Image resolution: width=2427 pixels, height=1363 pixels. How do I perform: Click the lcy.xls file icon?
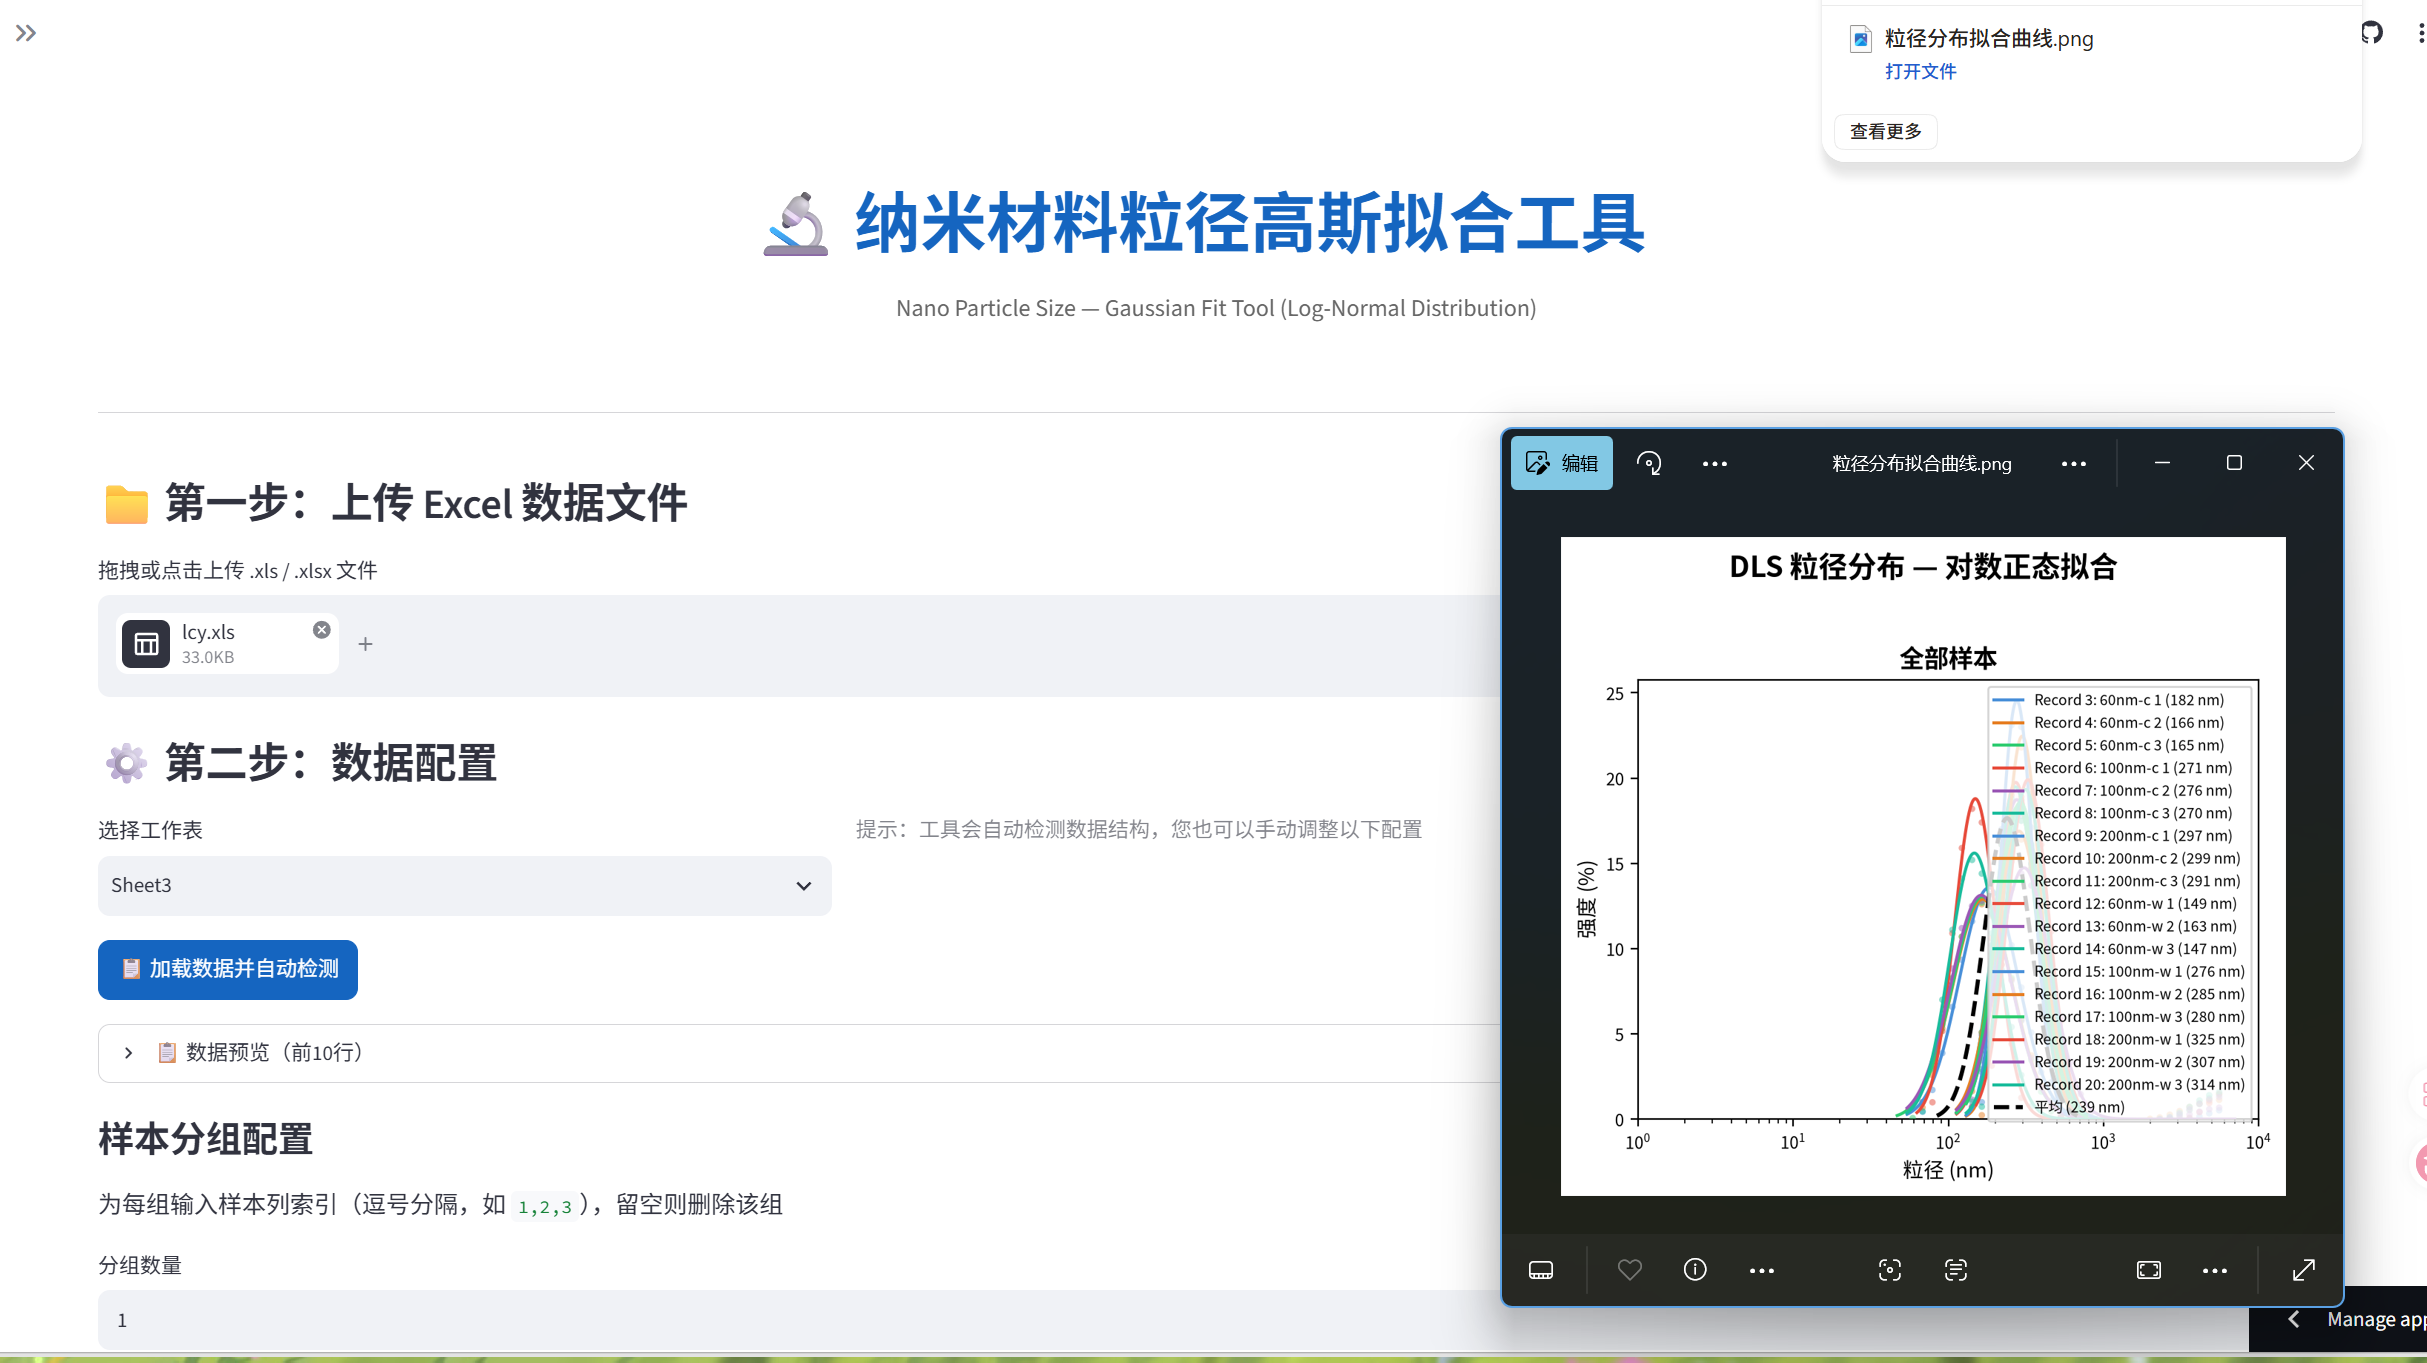(x=146, y=644)
